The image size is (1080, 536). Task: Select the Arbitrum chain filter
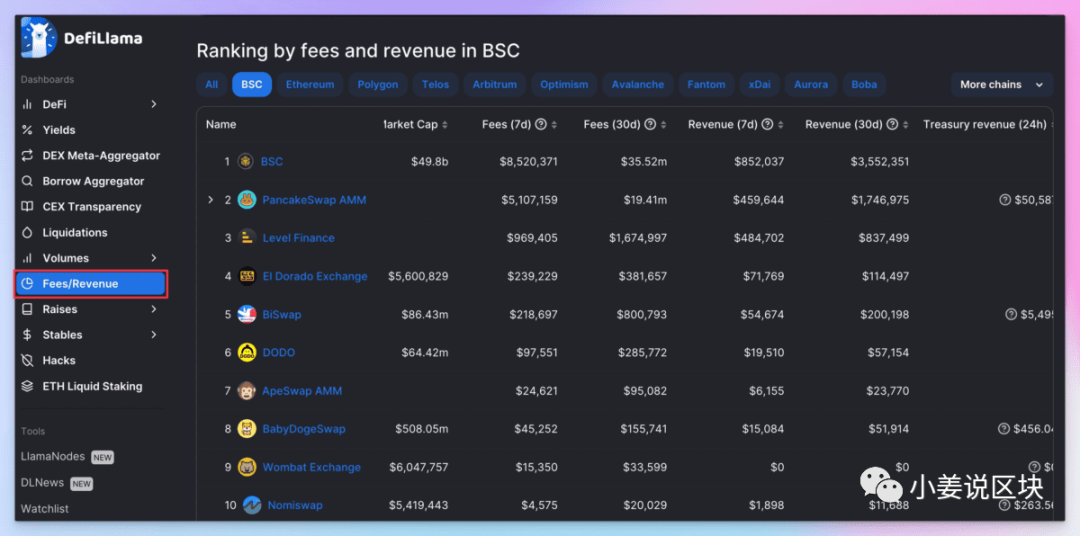(495, 85)
